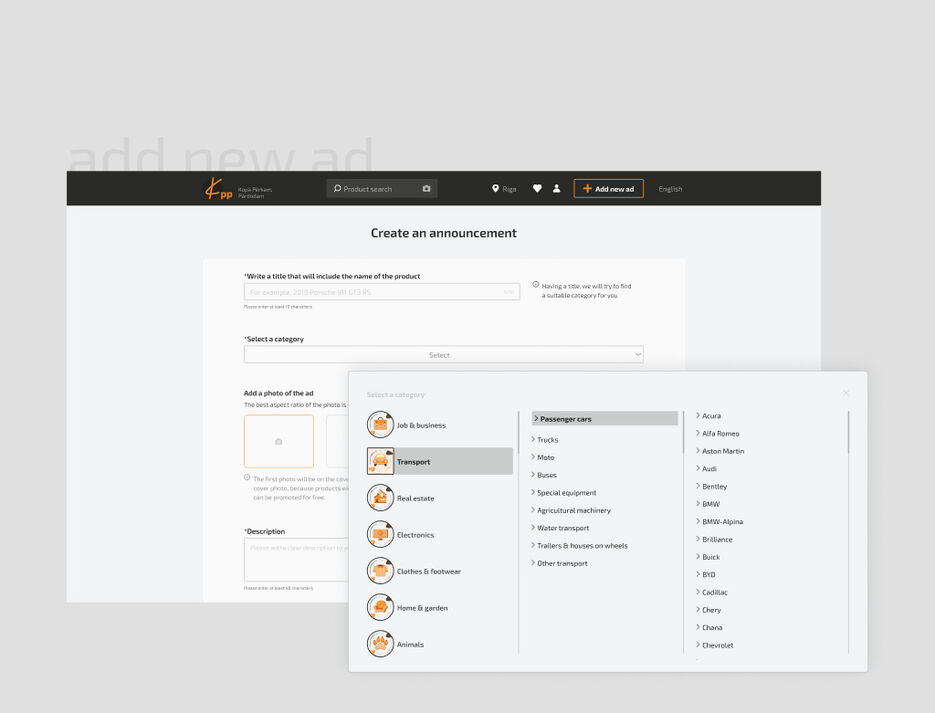Expand the Special equipment subcategory
The width and height of the screenshot is (935, 713).
[565, 493]
